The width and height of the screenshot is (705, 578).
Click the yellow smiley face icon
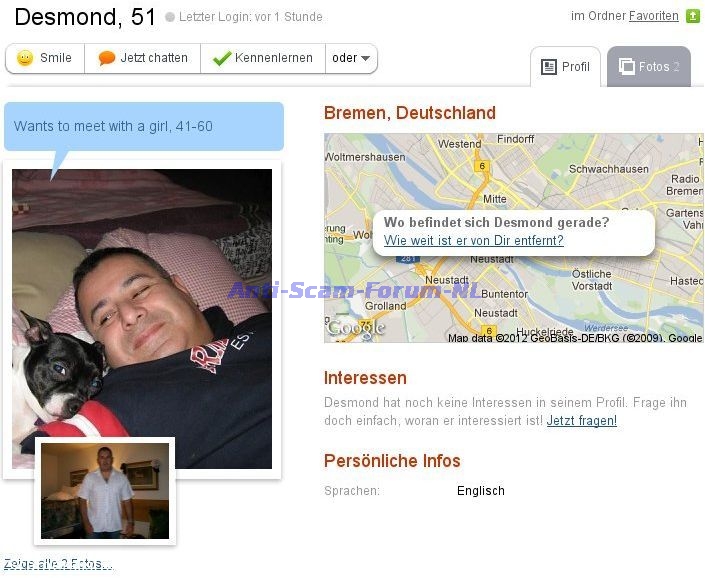pyautogui.click(x=25, y=58)
